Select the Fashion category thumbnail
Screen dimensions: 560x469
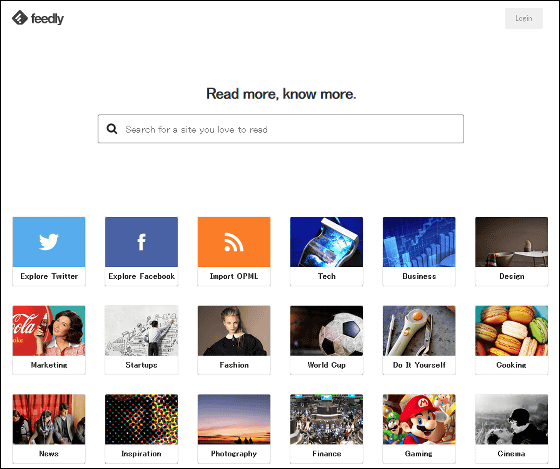pyautogui.click(x=234, y=330)
